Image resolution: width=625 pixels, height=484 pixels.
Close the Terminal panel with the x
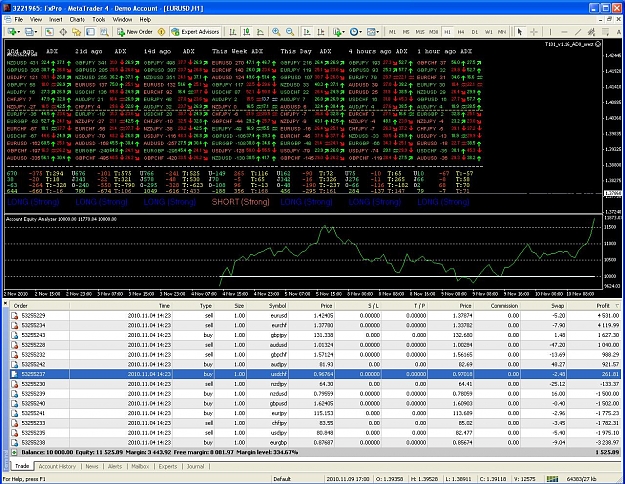click(6, 303)
